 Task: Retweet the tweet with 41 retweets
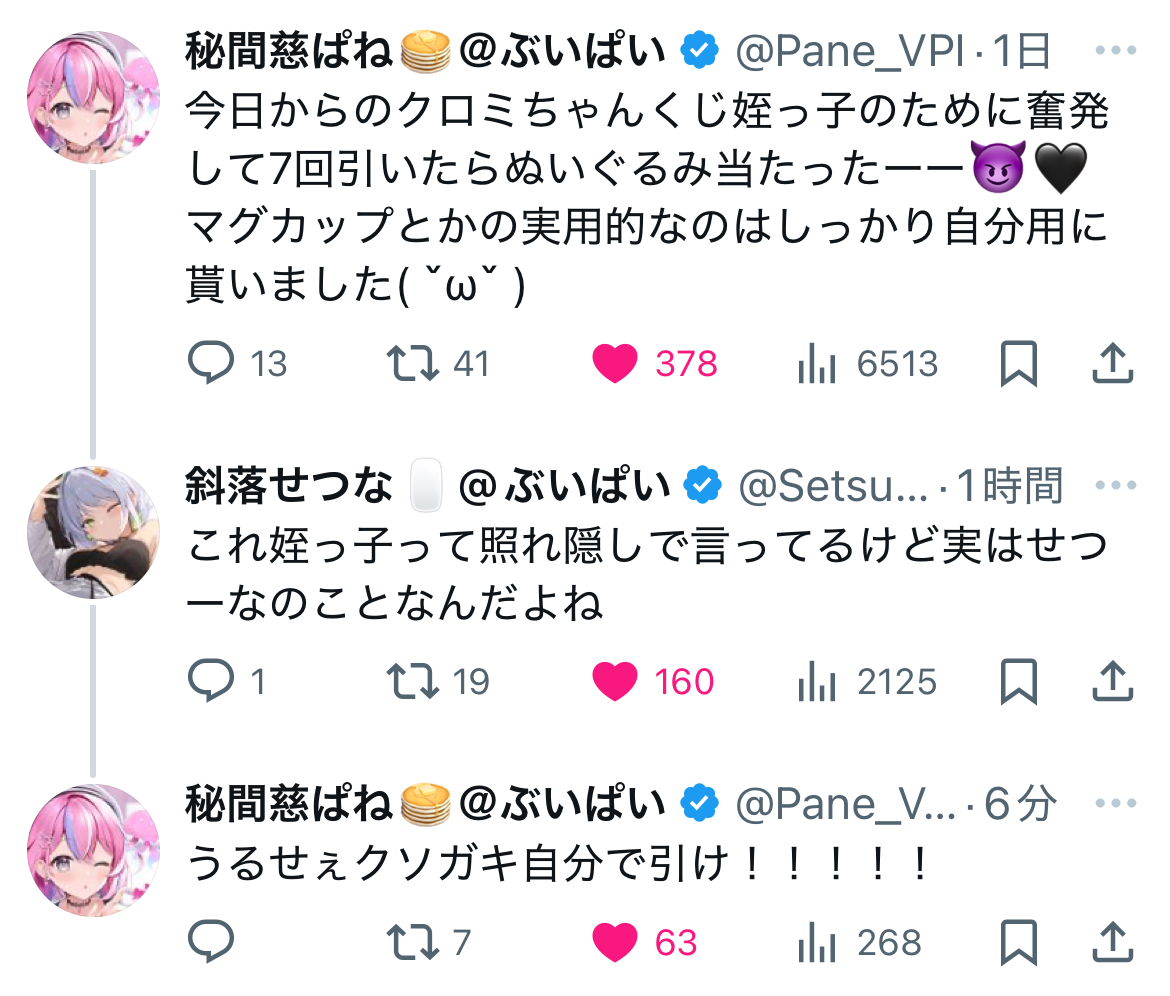tap(413, 364)
